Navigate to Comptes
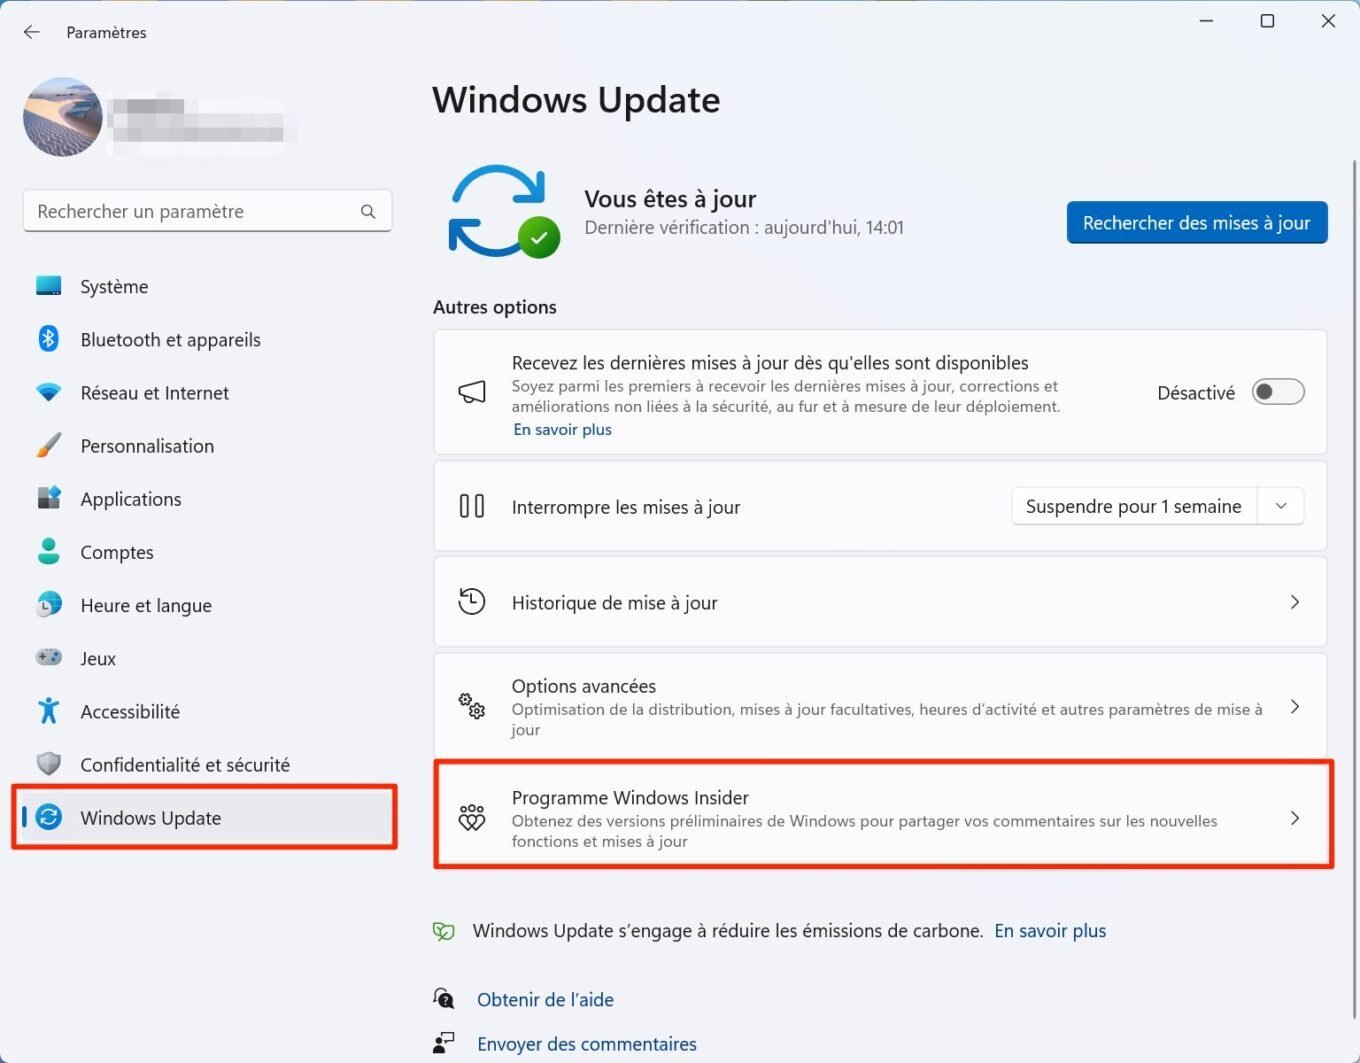The width and height of the screenshot is (1360, 1063). pos(207,551)
